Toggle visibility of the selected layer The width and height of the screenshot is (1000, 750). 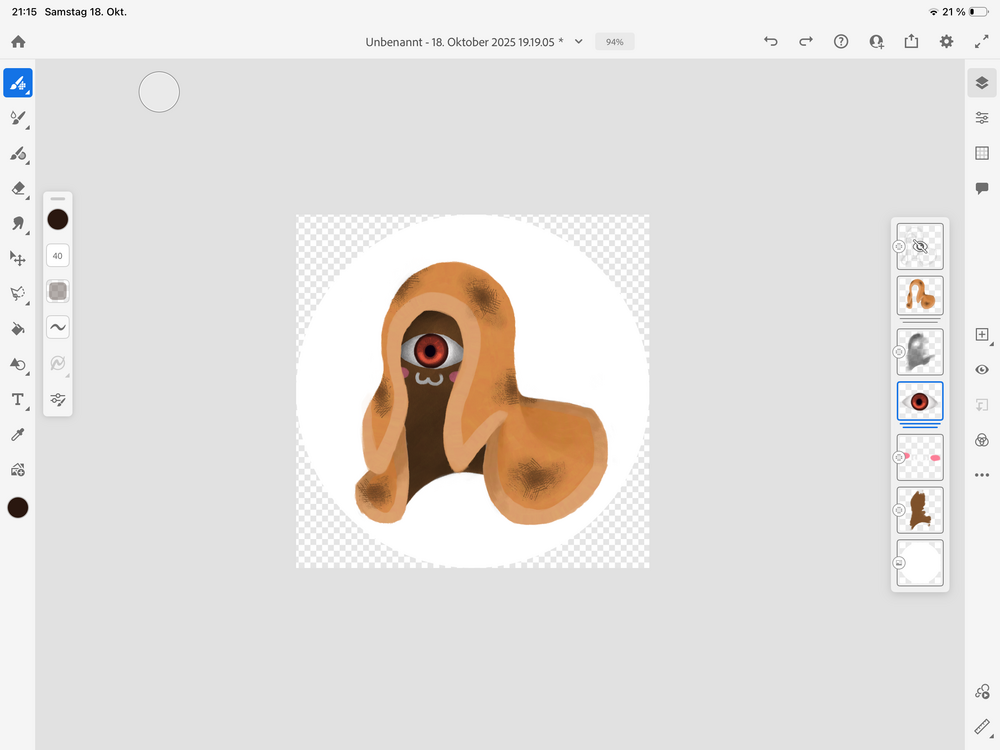981,370
